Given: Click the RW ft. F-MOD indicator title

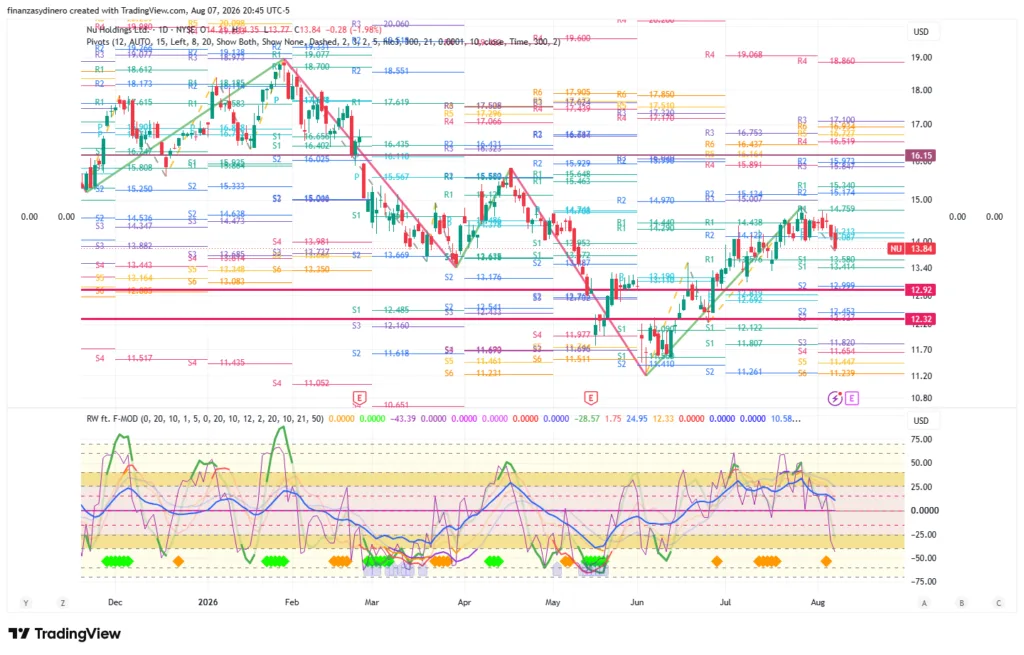Looking at the screenshot, I should [112, 418].
